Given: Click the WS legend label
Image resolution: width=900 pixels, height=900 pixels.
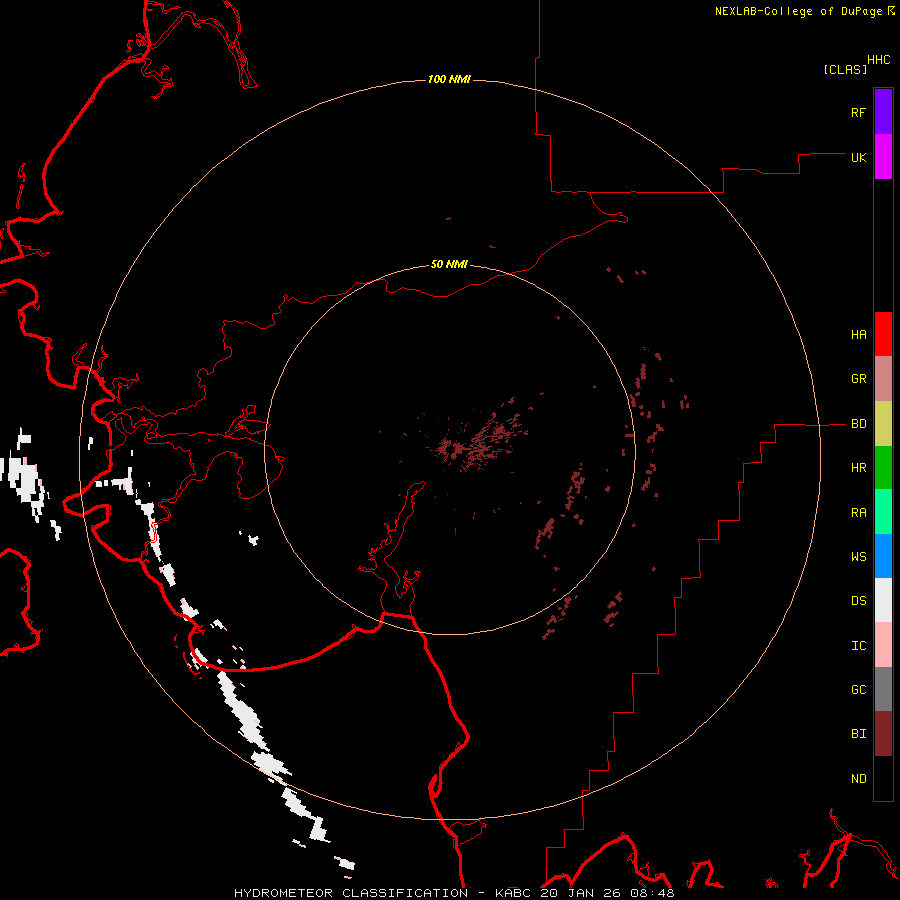Looking at the screenshot, I should 858,557.
